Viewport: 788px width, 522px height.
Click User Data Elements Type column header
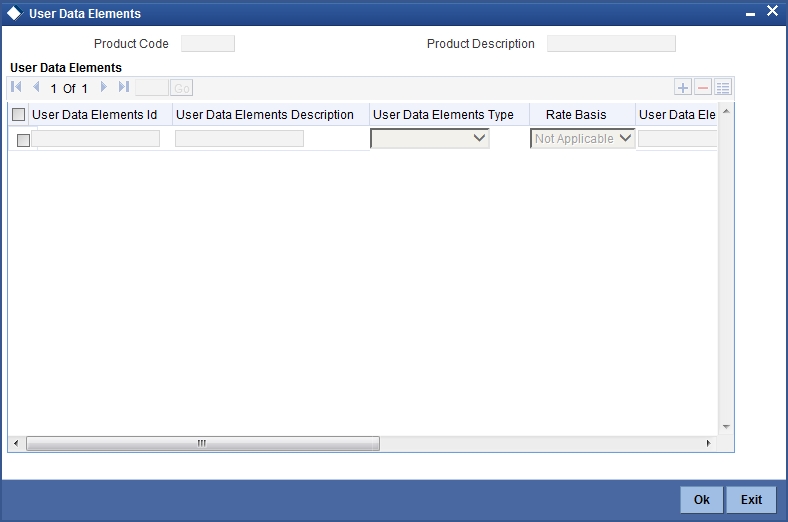443,115
